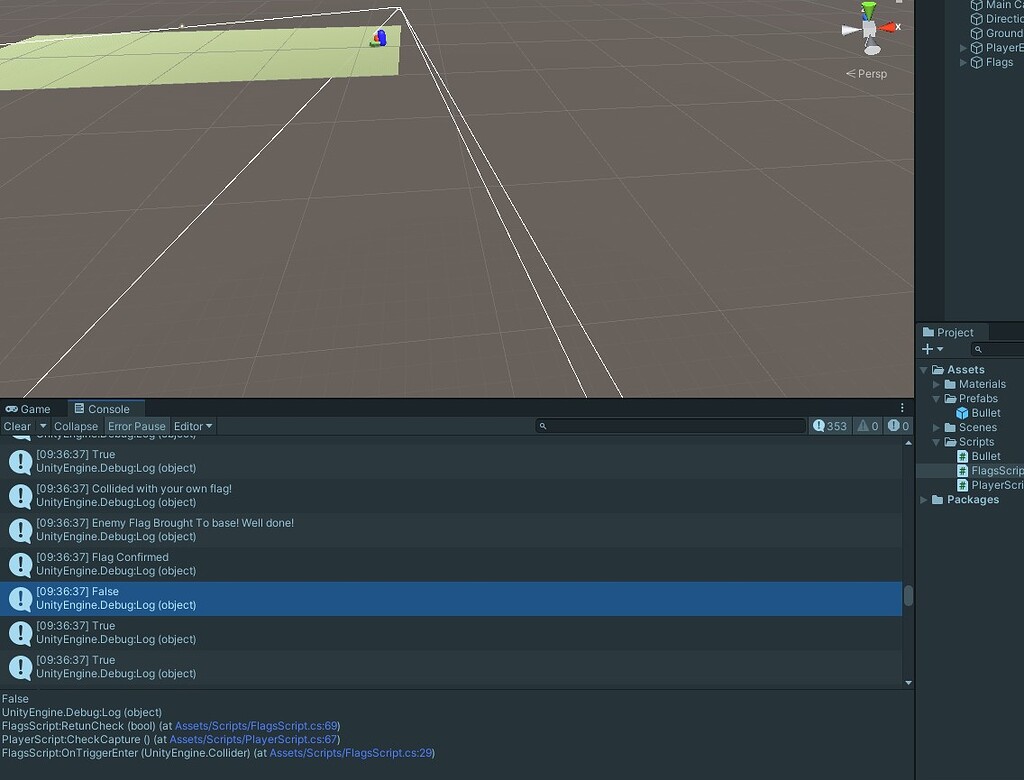
Task: Open the Editor dropdown in the Console toolbar
Action: click(x=192, y=425)
